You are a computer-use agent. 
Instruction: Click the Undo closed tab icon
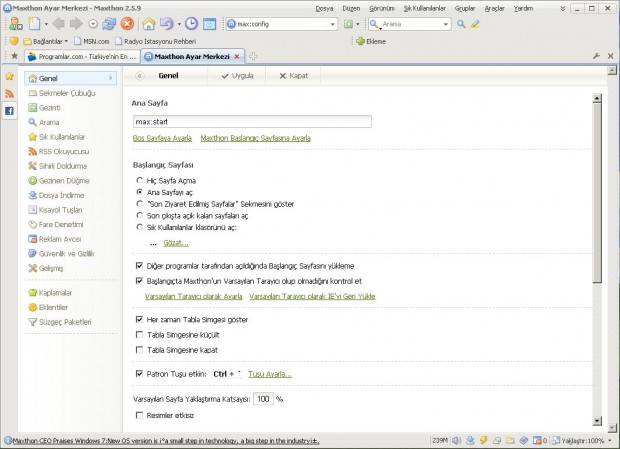coord(166,24)
